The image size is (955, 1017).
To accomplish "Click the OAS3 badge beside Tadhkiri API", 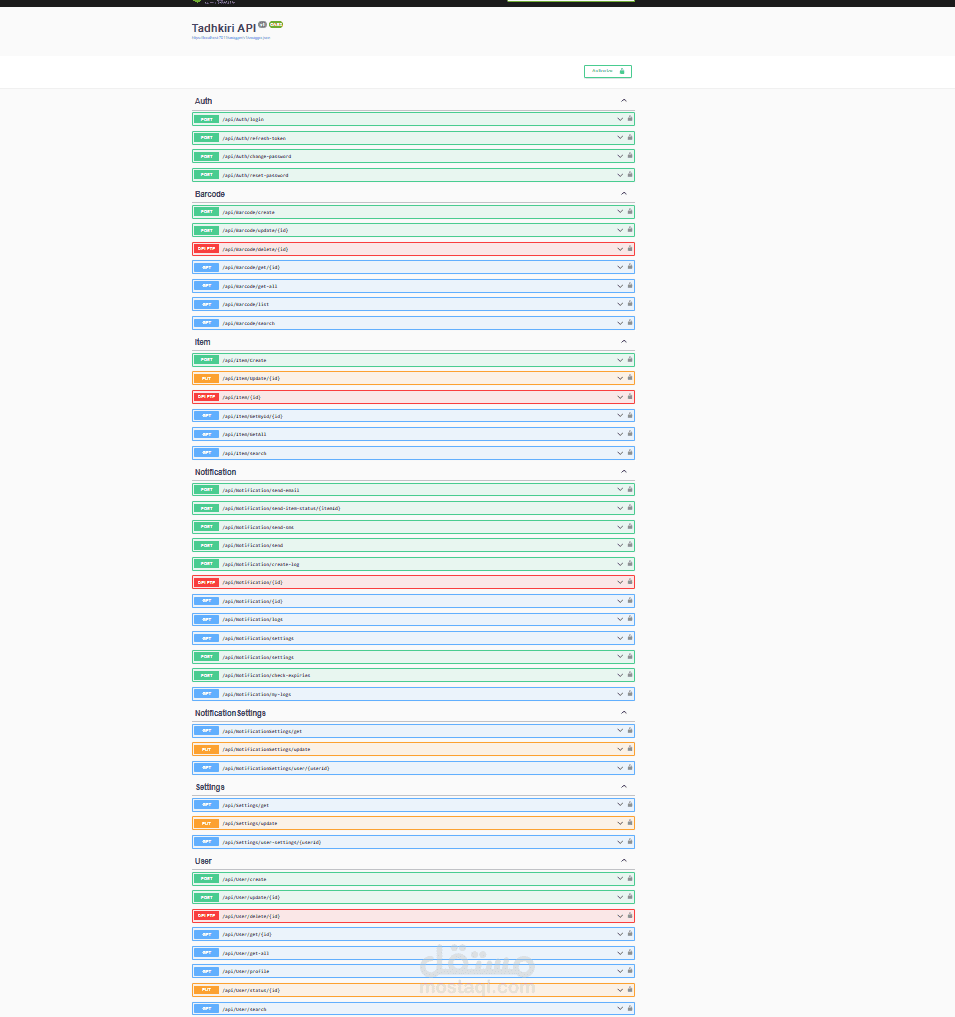I will click(x=276, y=25).
